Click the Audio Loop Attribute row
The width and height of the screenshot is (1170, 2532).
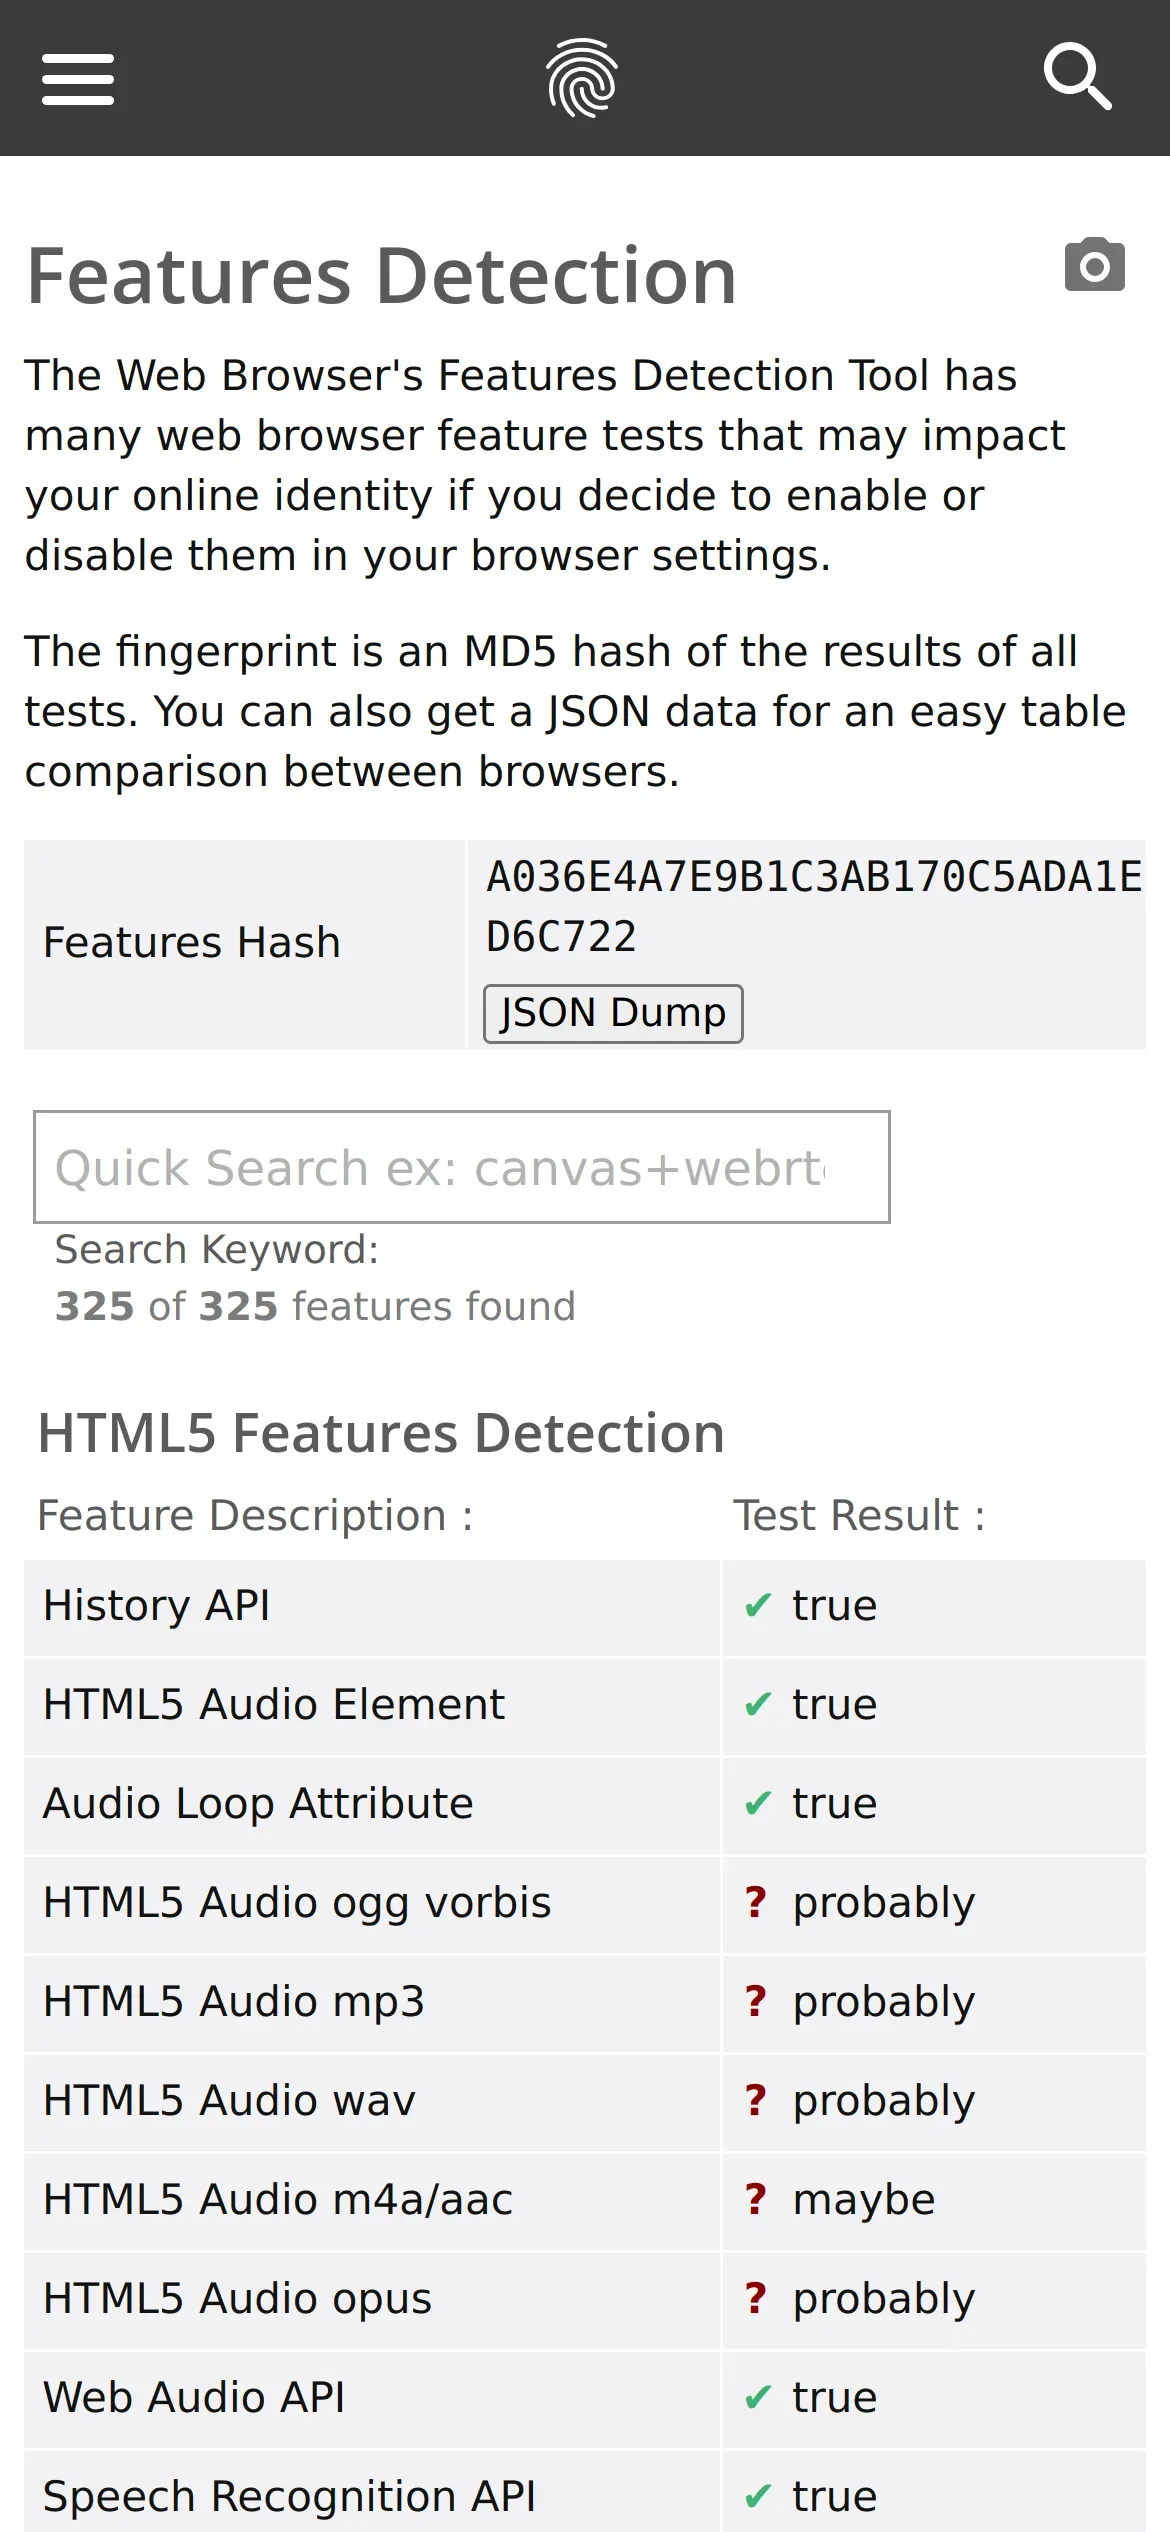(x=258, y=1804)
